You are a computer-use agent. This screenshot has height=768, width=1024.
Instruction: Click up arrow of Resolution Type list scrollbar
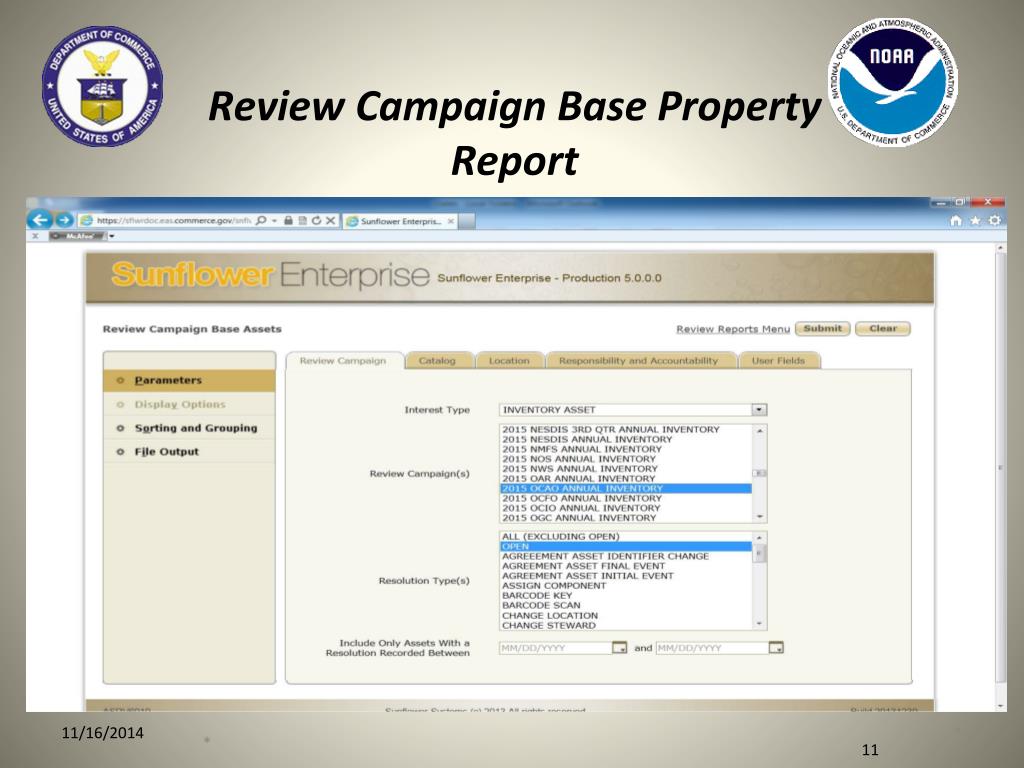(x=759, y=537)
